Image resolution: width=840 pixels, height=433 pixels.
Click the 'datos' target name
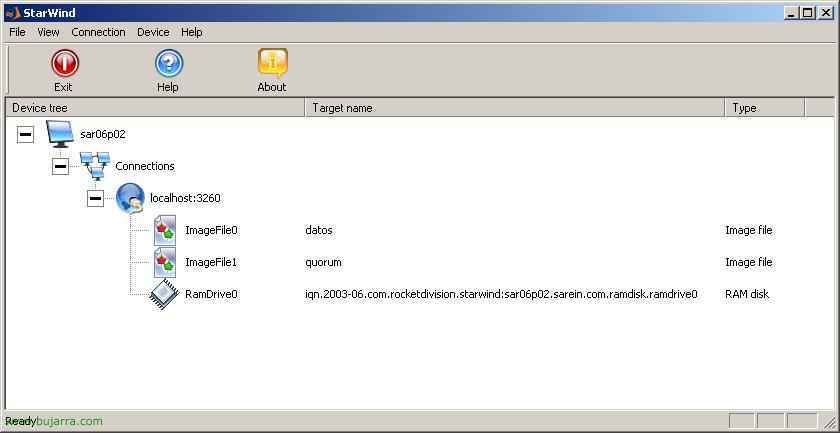(319, 230)
